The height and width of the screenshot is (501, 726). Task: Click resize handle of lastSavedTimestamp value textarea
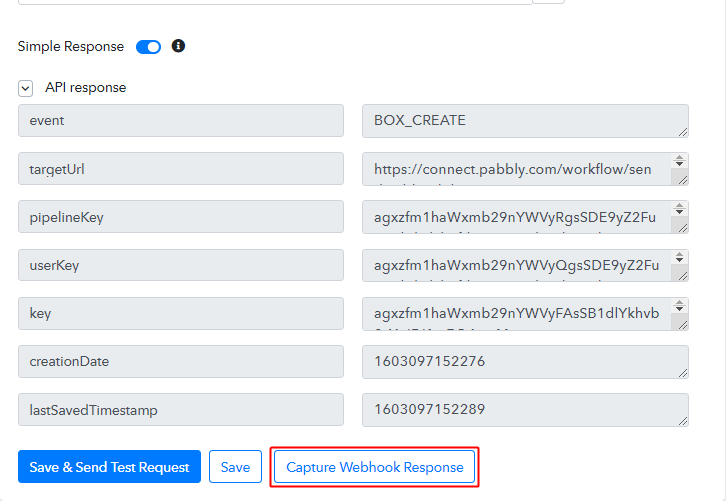pyautogui.click(x=683, y=421)
